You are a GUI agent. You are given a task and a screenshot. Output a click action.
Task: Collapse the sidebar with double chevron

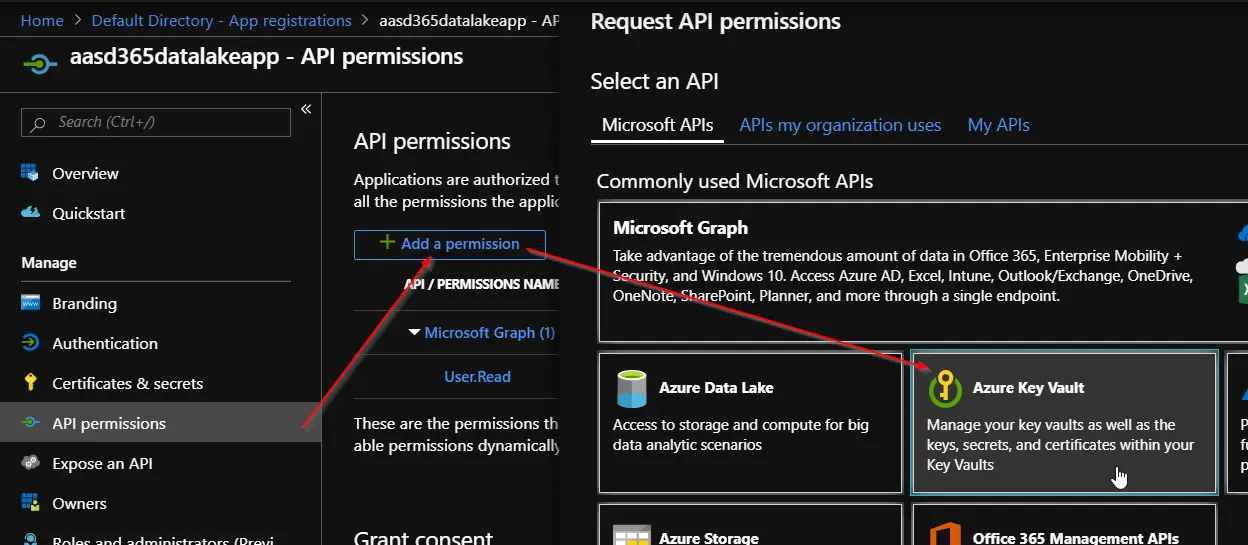pyautogui.click(x=306, y=108)
